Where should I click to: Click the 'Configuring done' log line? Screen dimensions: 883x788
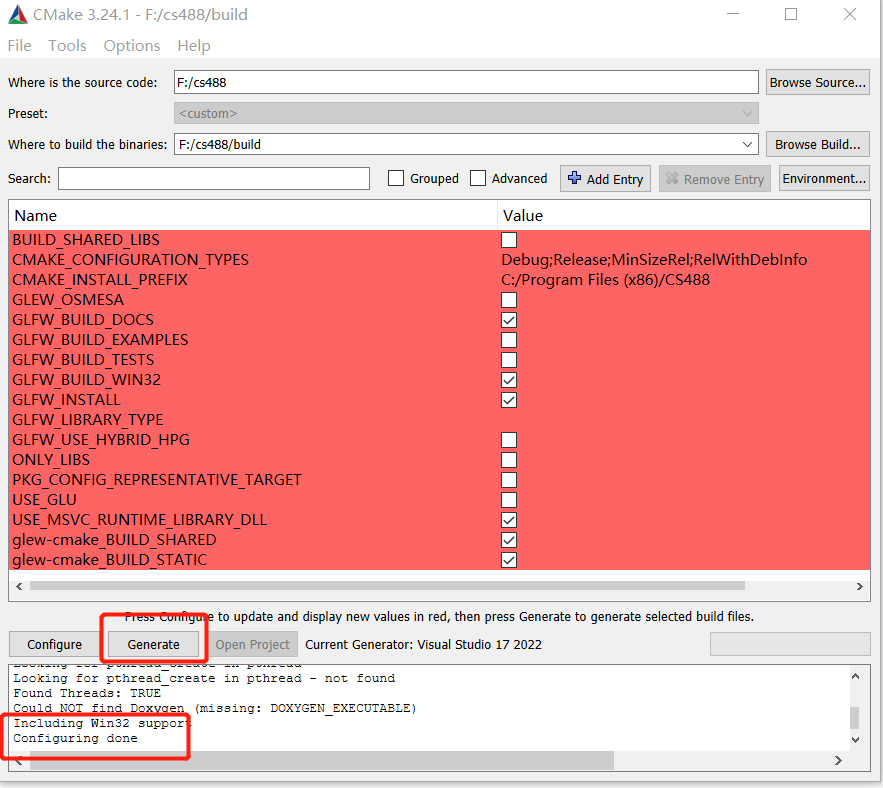point(75,738)
